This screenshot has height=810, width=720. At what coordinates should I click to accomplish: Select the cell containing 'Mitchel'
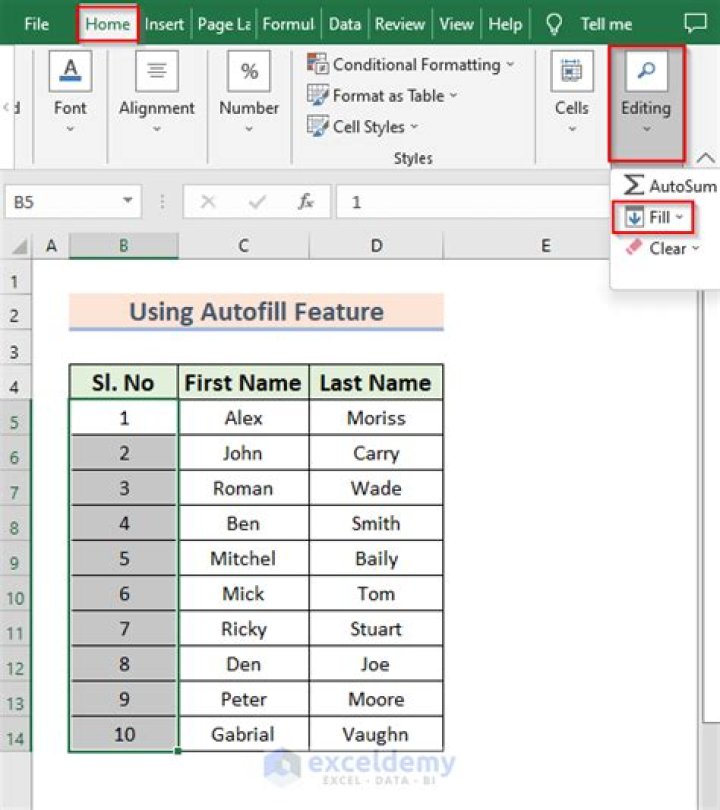(243, 558)
